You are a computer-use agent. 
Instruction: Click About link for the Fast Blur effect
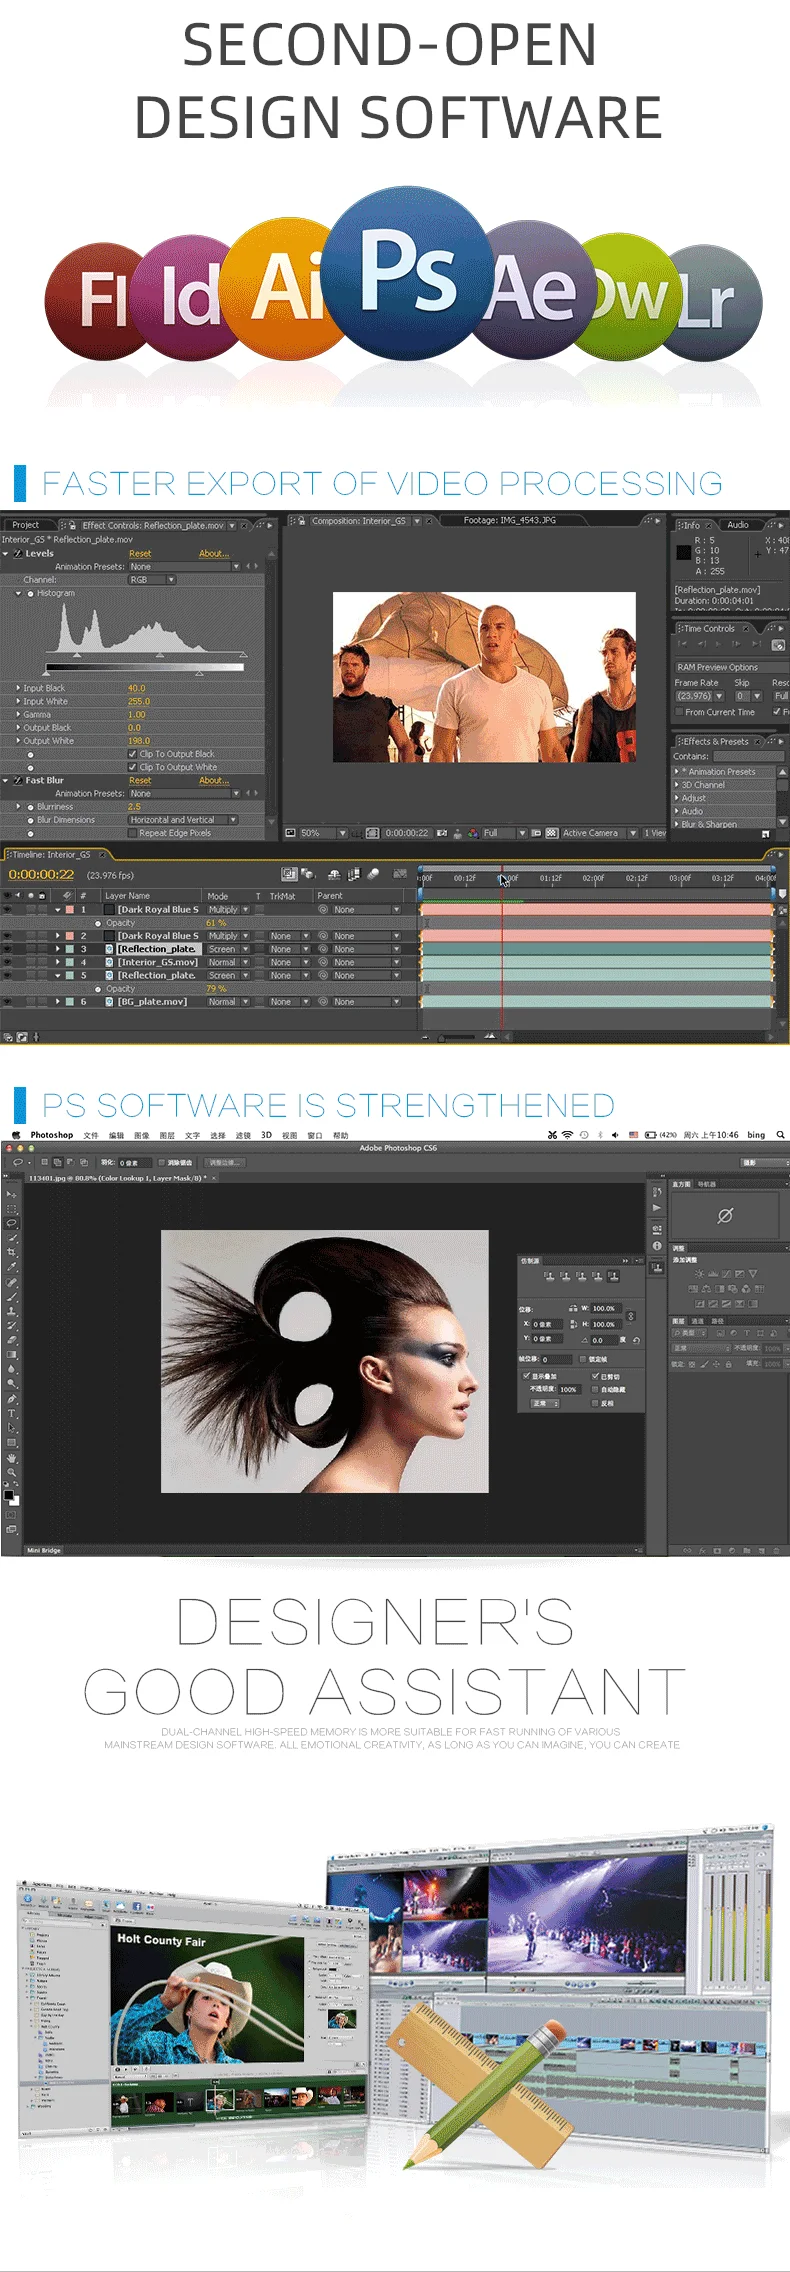click(214, 780)
